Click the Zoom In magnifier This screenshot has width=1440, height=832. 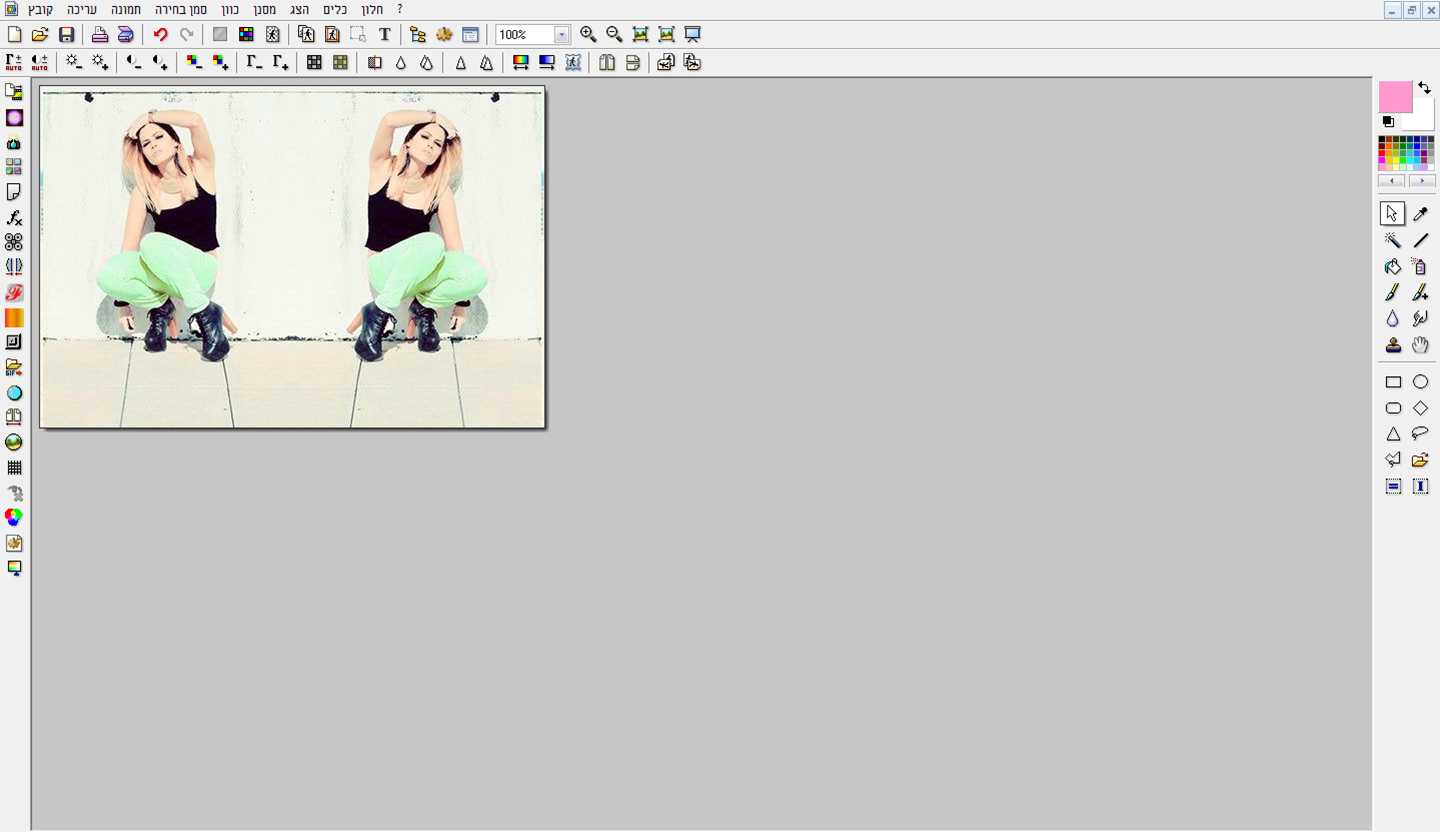click(588, 34)
